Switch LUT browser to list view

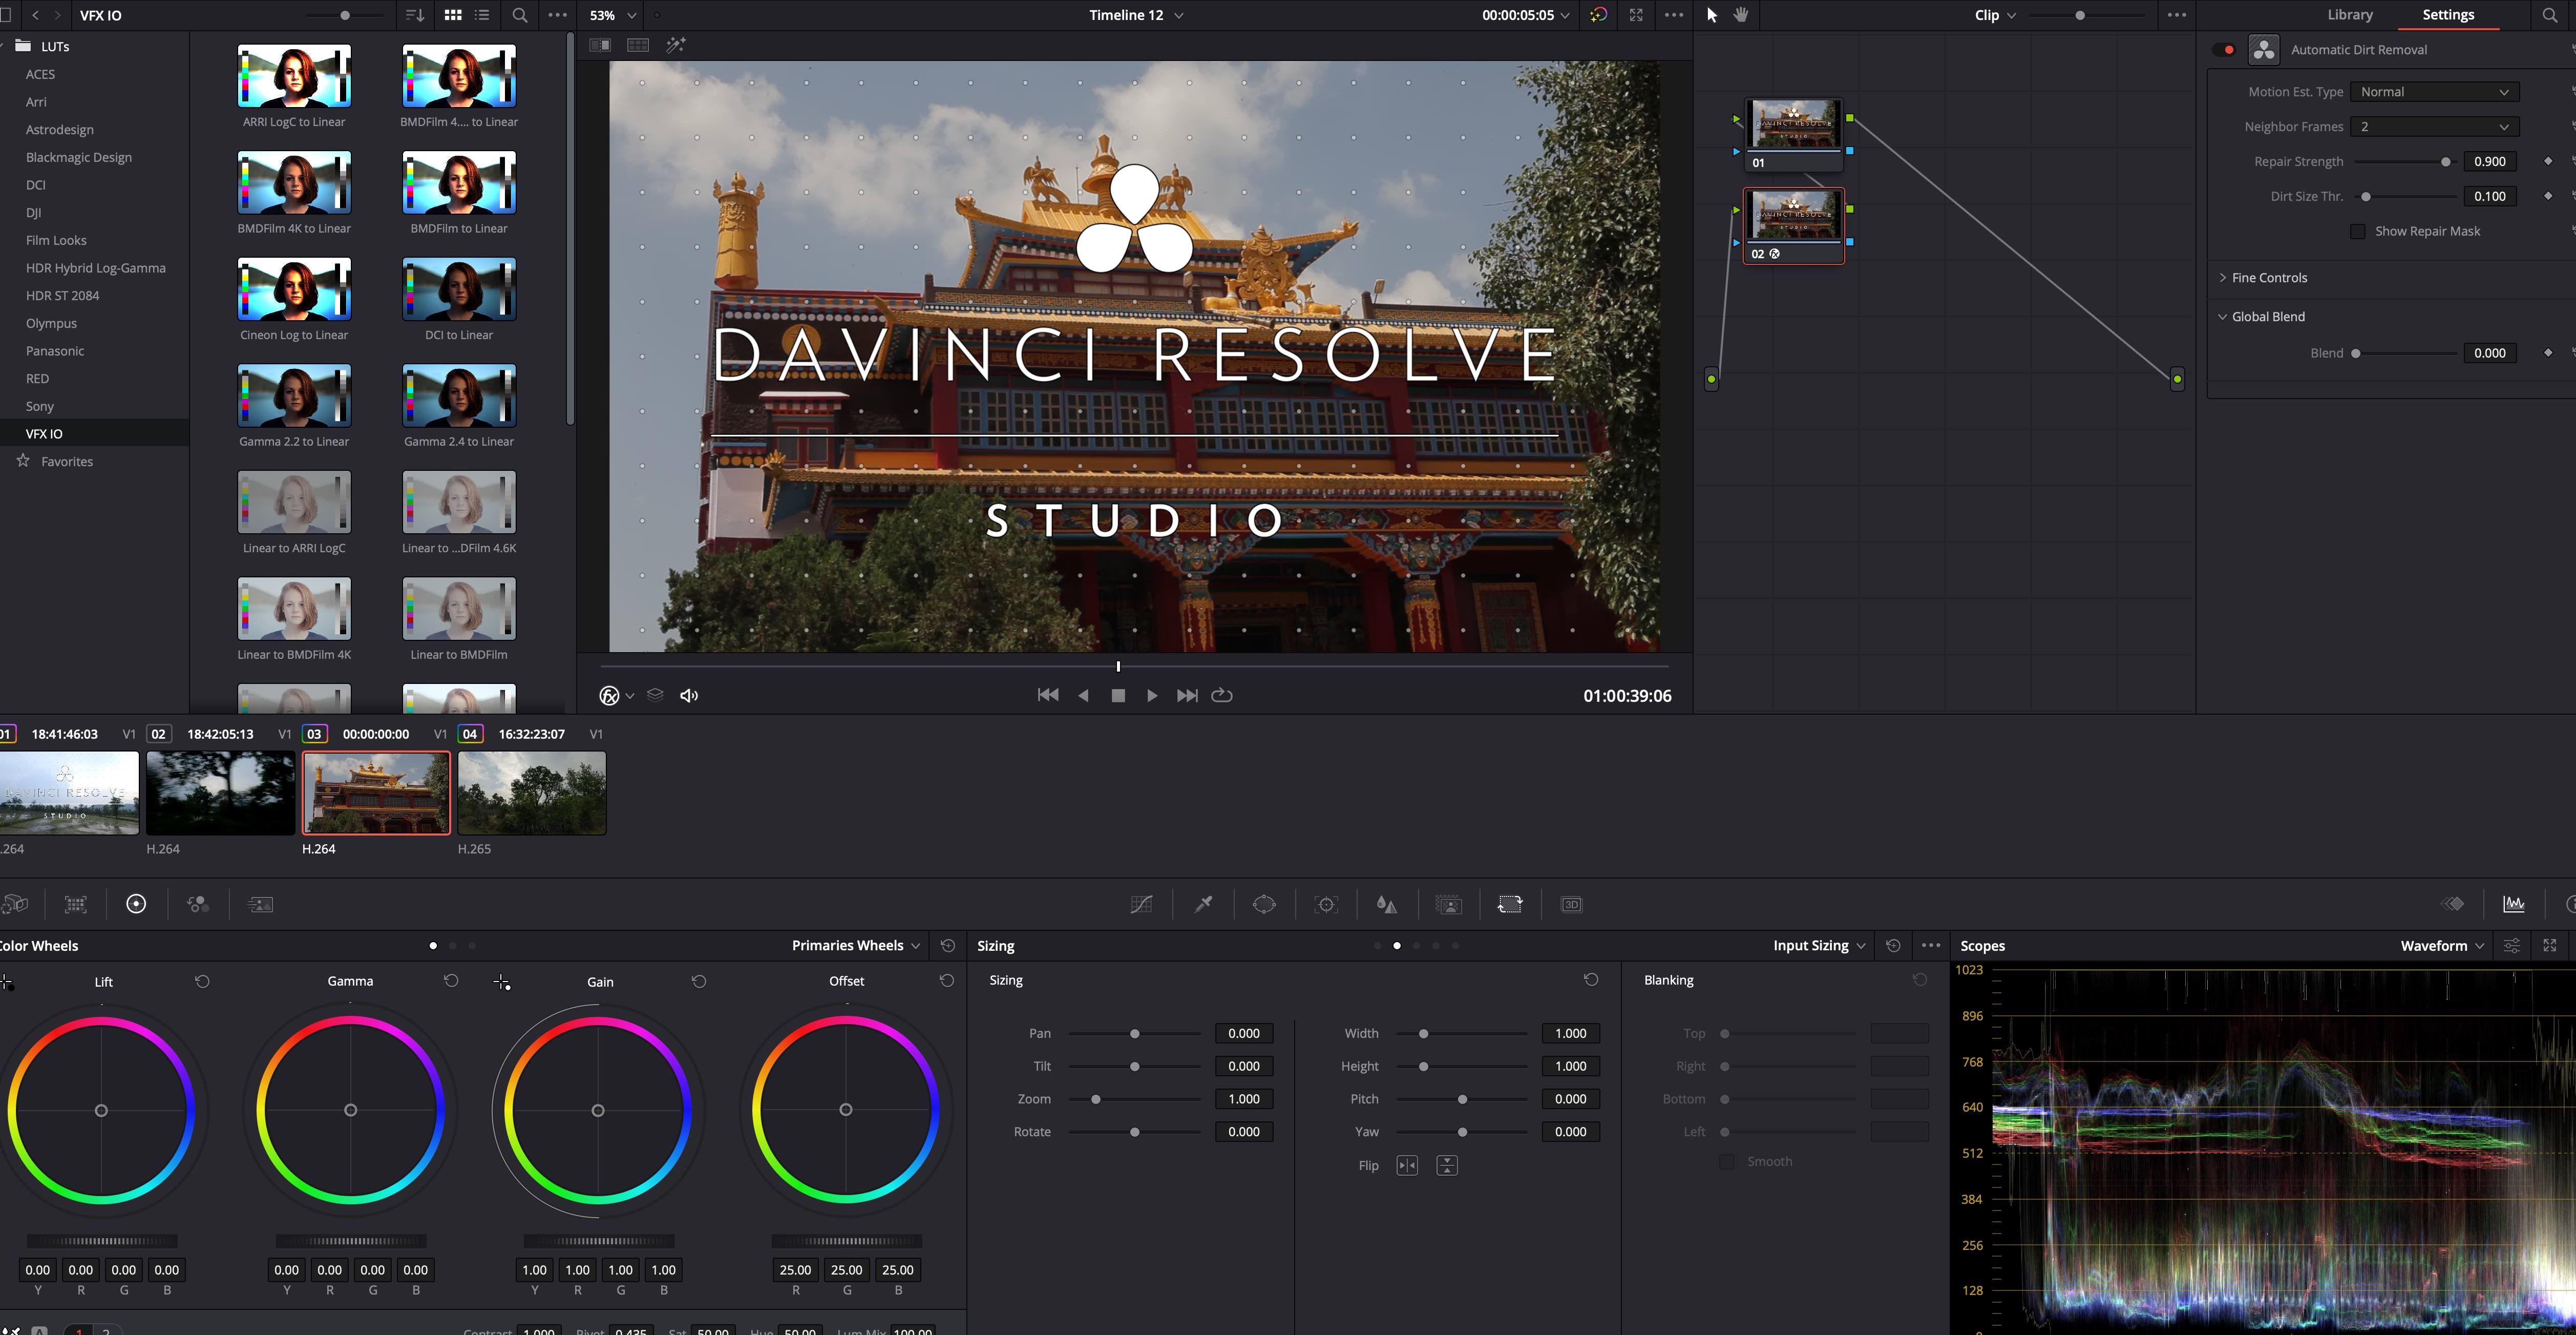click(482, 15)
